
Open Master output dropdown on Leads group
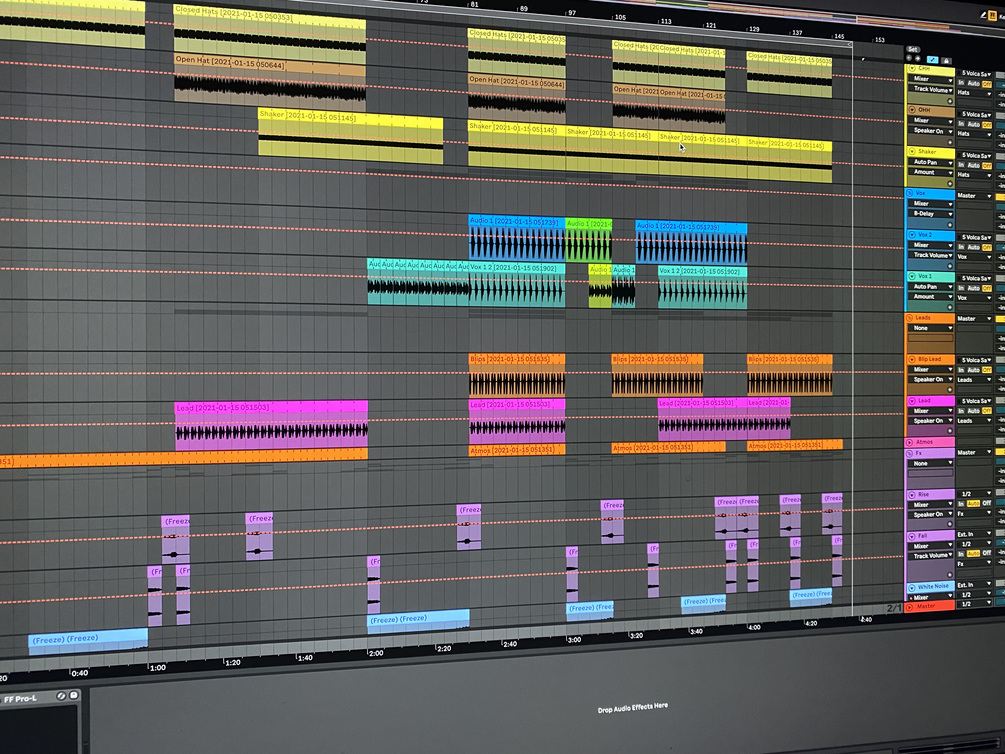tap(974, 319)
